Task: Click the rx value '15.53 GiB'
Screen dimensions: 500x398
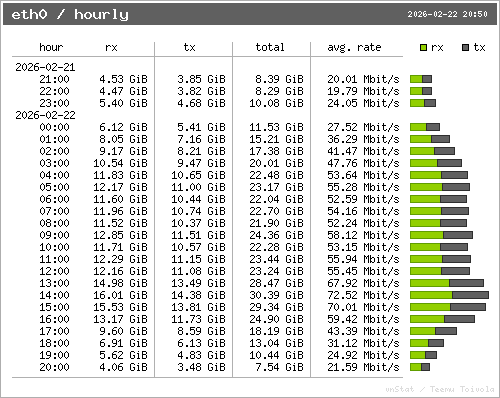Action: click(x=120, y=307)
